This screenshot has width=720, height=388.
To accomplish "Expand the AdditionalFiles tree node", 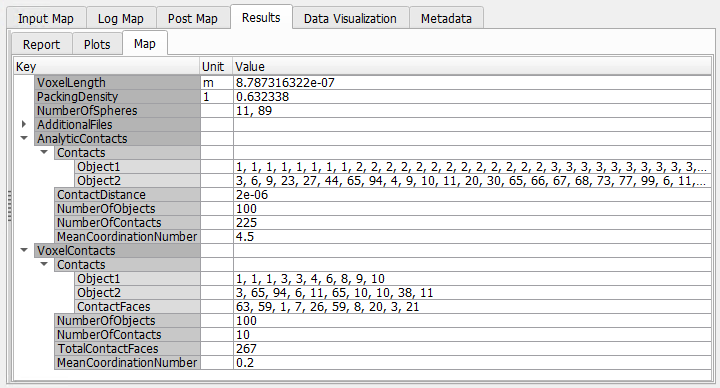I will click(24, 124).
